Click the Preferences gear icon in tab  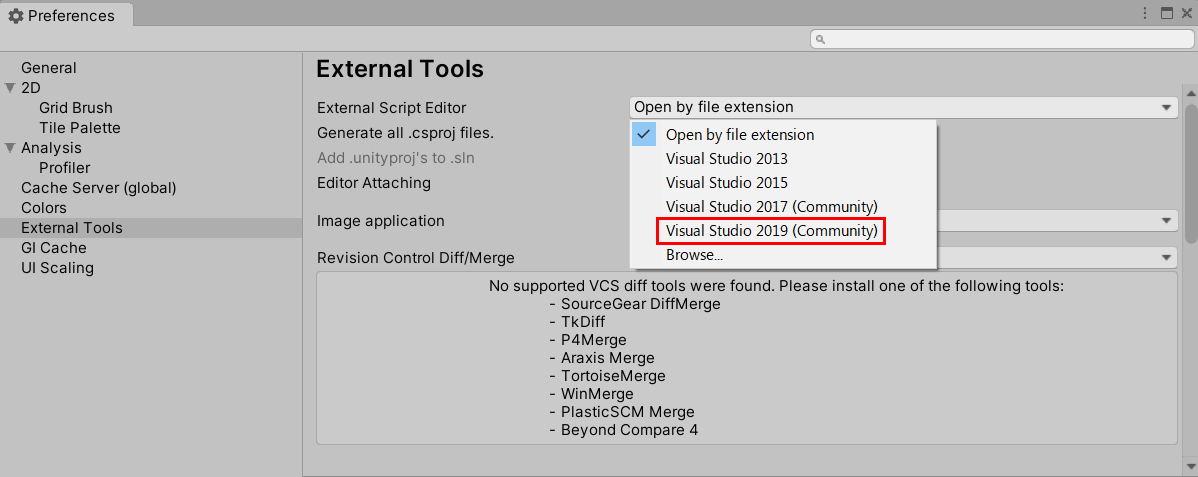[x=16, y=15]
